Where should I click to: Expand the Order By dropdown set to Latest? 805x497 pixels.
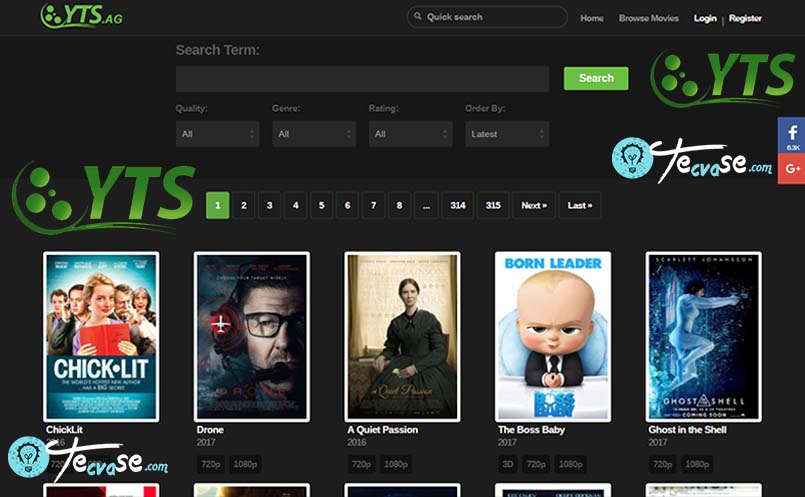507,134
